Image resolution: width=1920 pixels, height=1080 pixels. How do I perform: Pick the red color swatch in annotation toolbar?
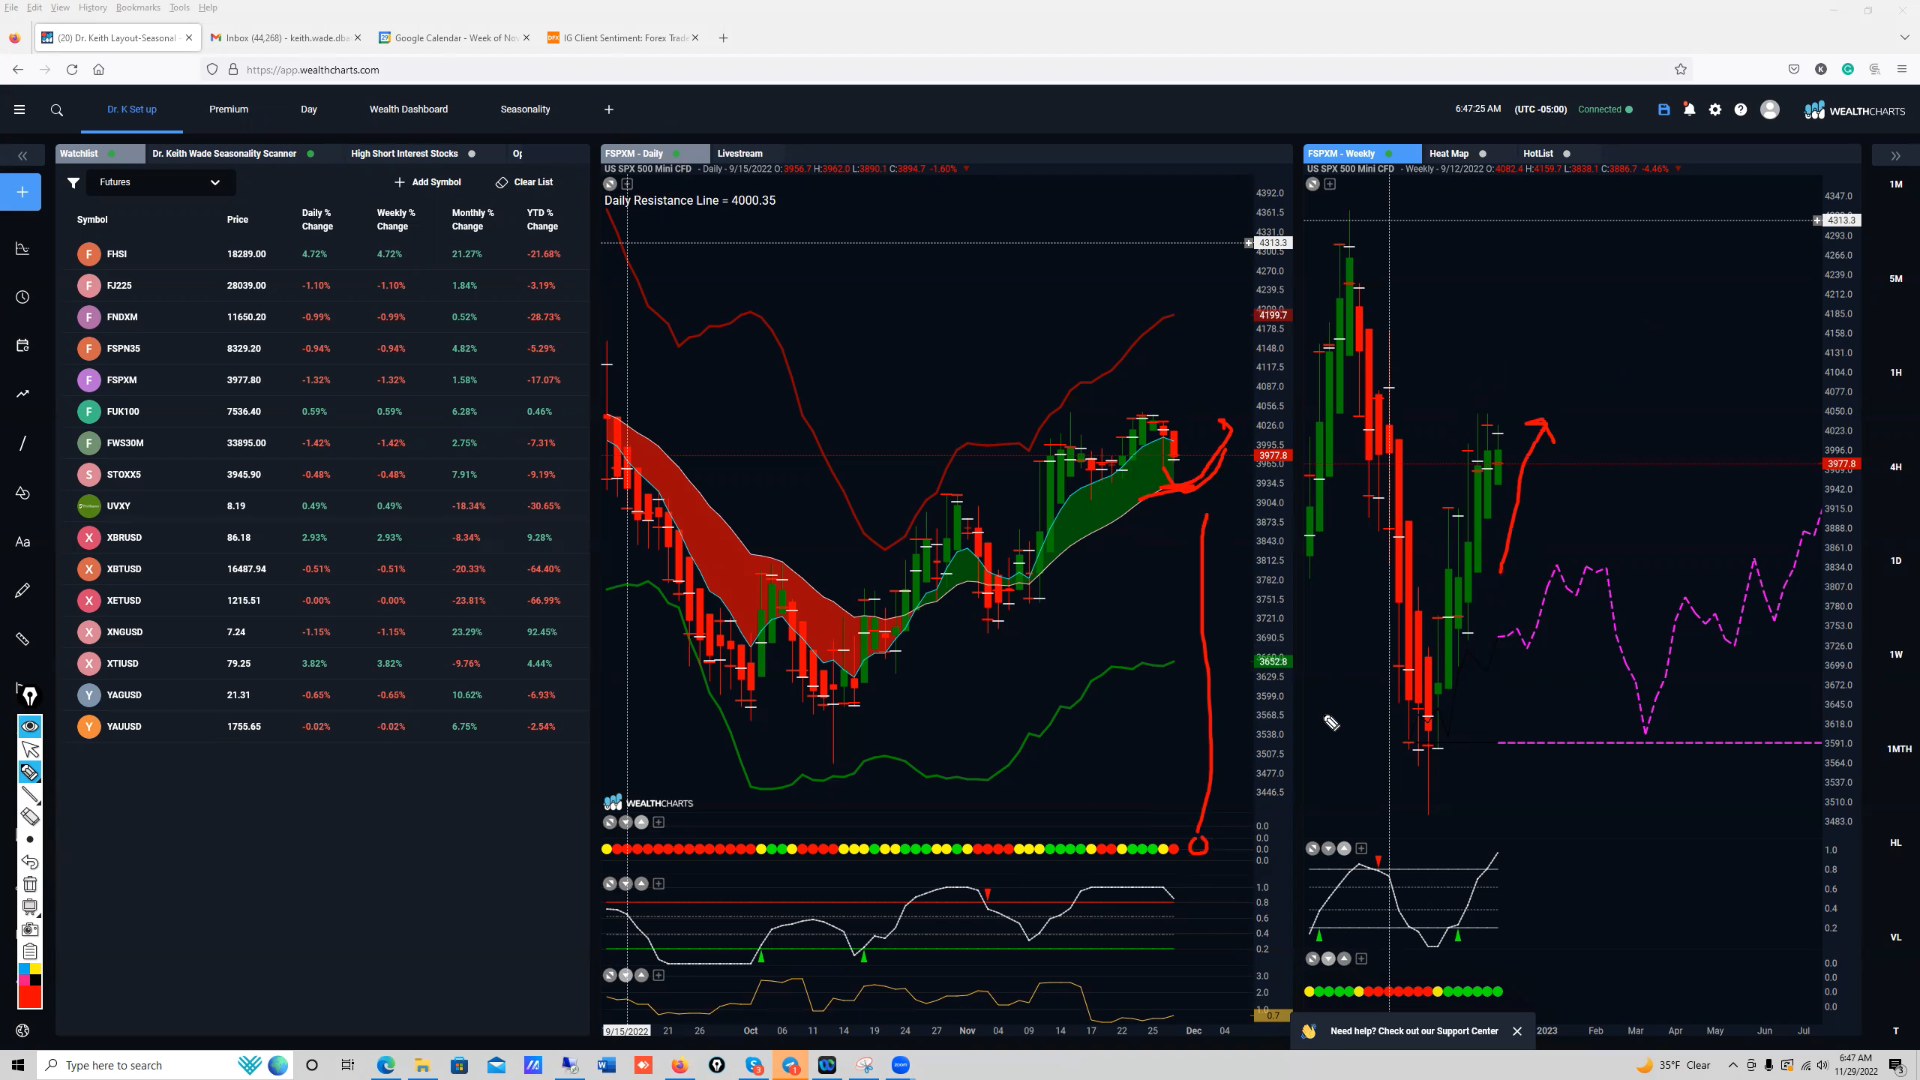(x=30, y=997)
